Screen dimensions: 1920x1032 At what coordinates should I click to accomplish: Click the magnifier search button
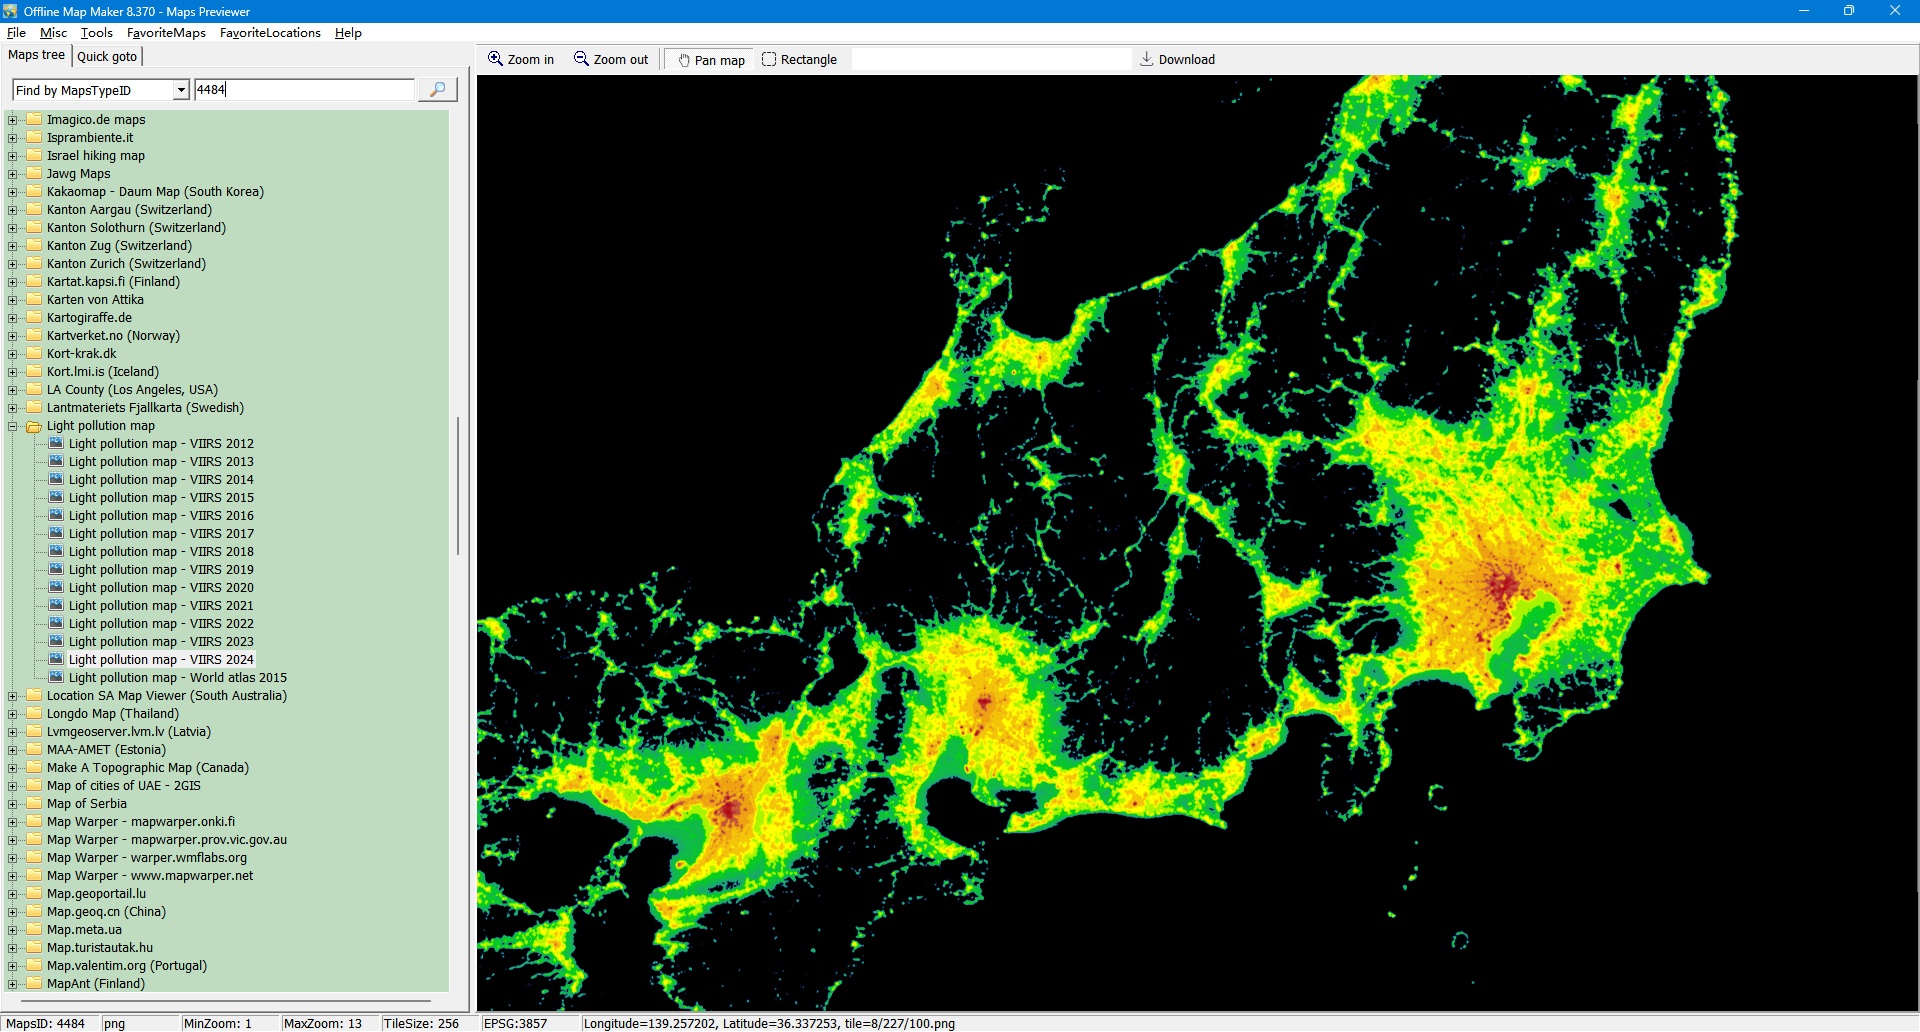point(437,90)
